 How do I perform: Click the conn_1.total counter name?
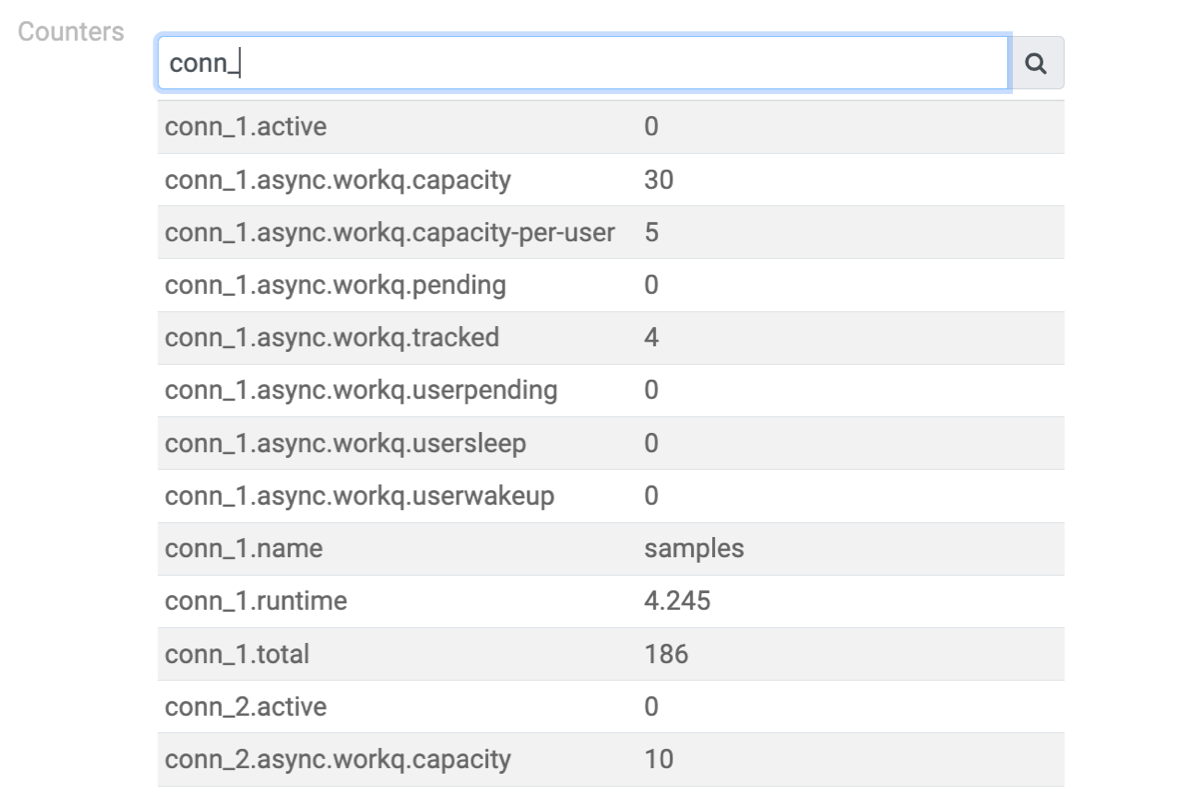click(237, 654)
